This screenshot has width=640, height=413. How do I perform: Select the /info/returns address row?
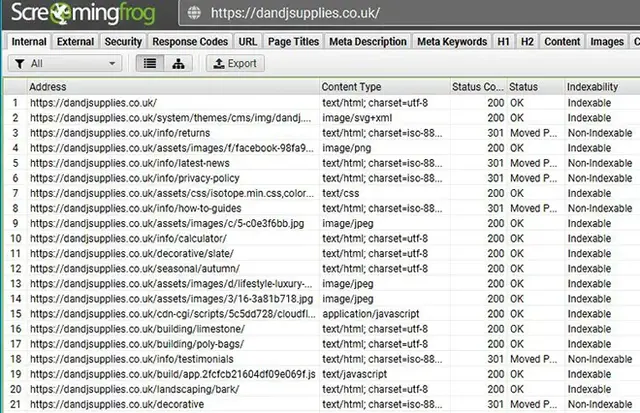coord(120,133)
